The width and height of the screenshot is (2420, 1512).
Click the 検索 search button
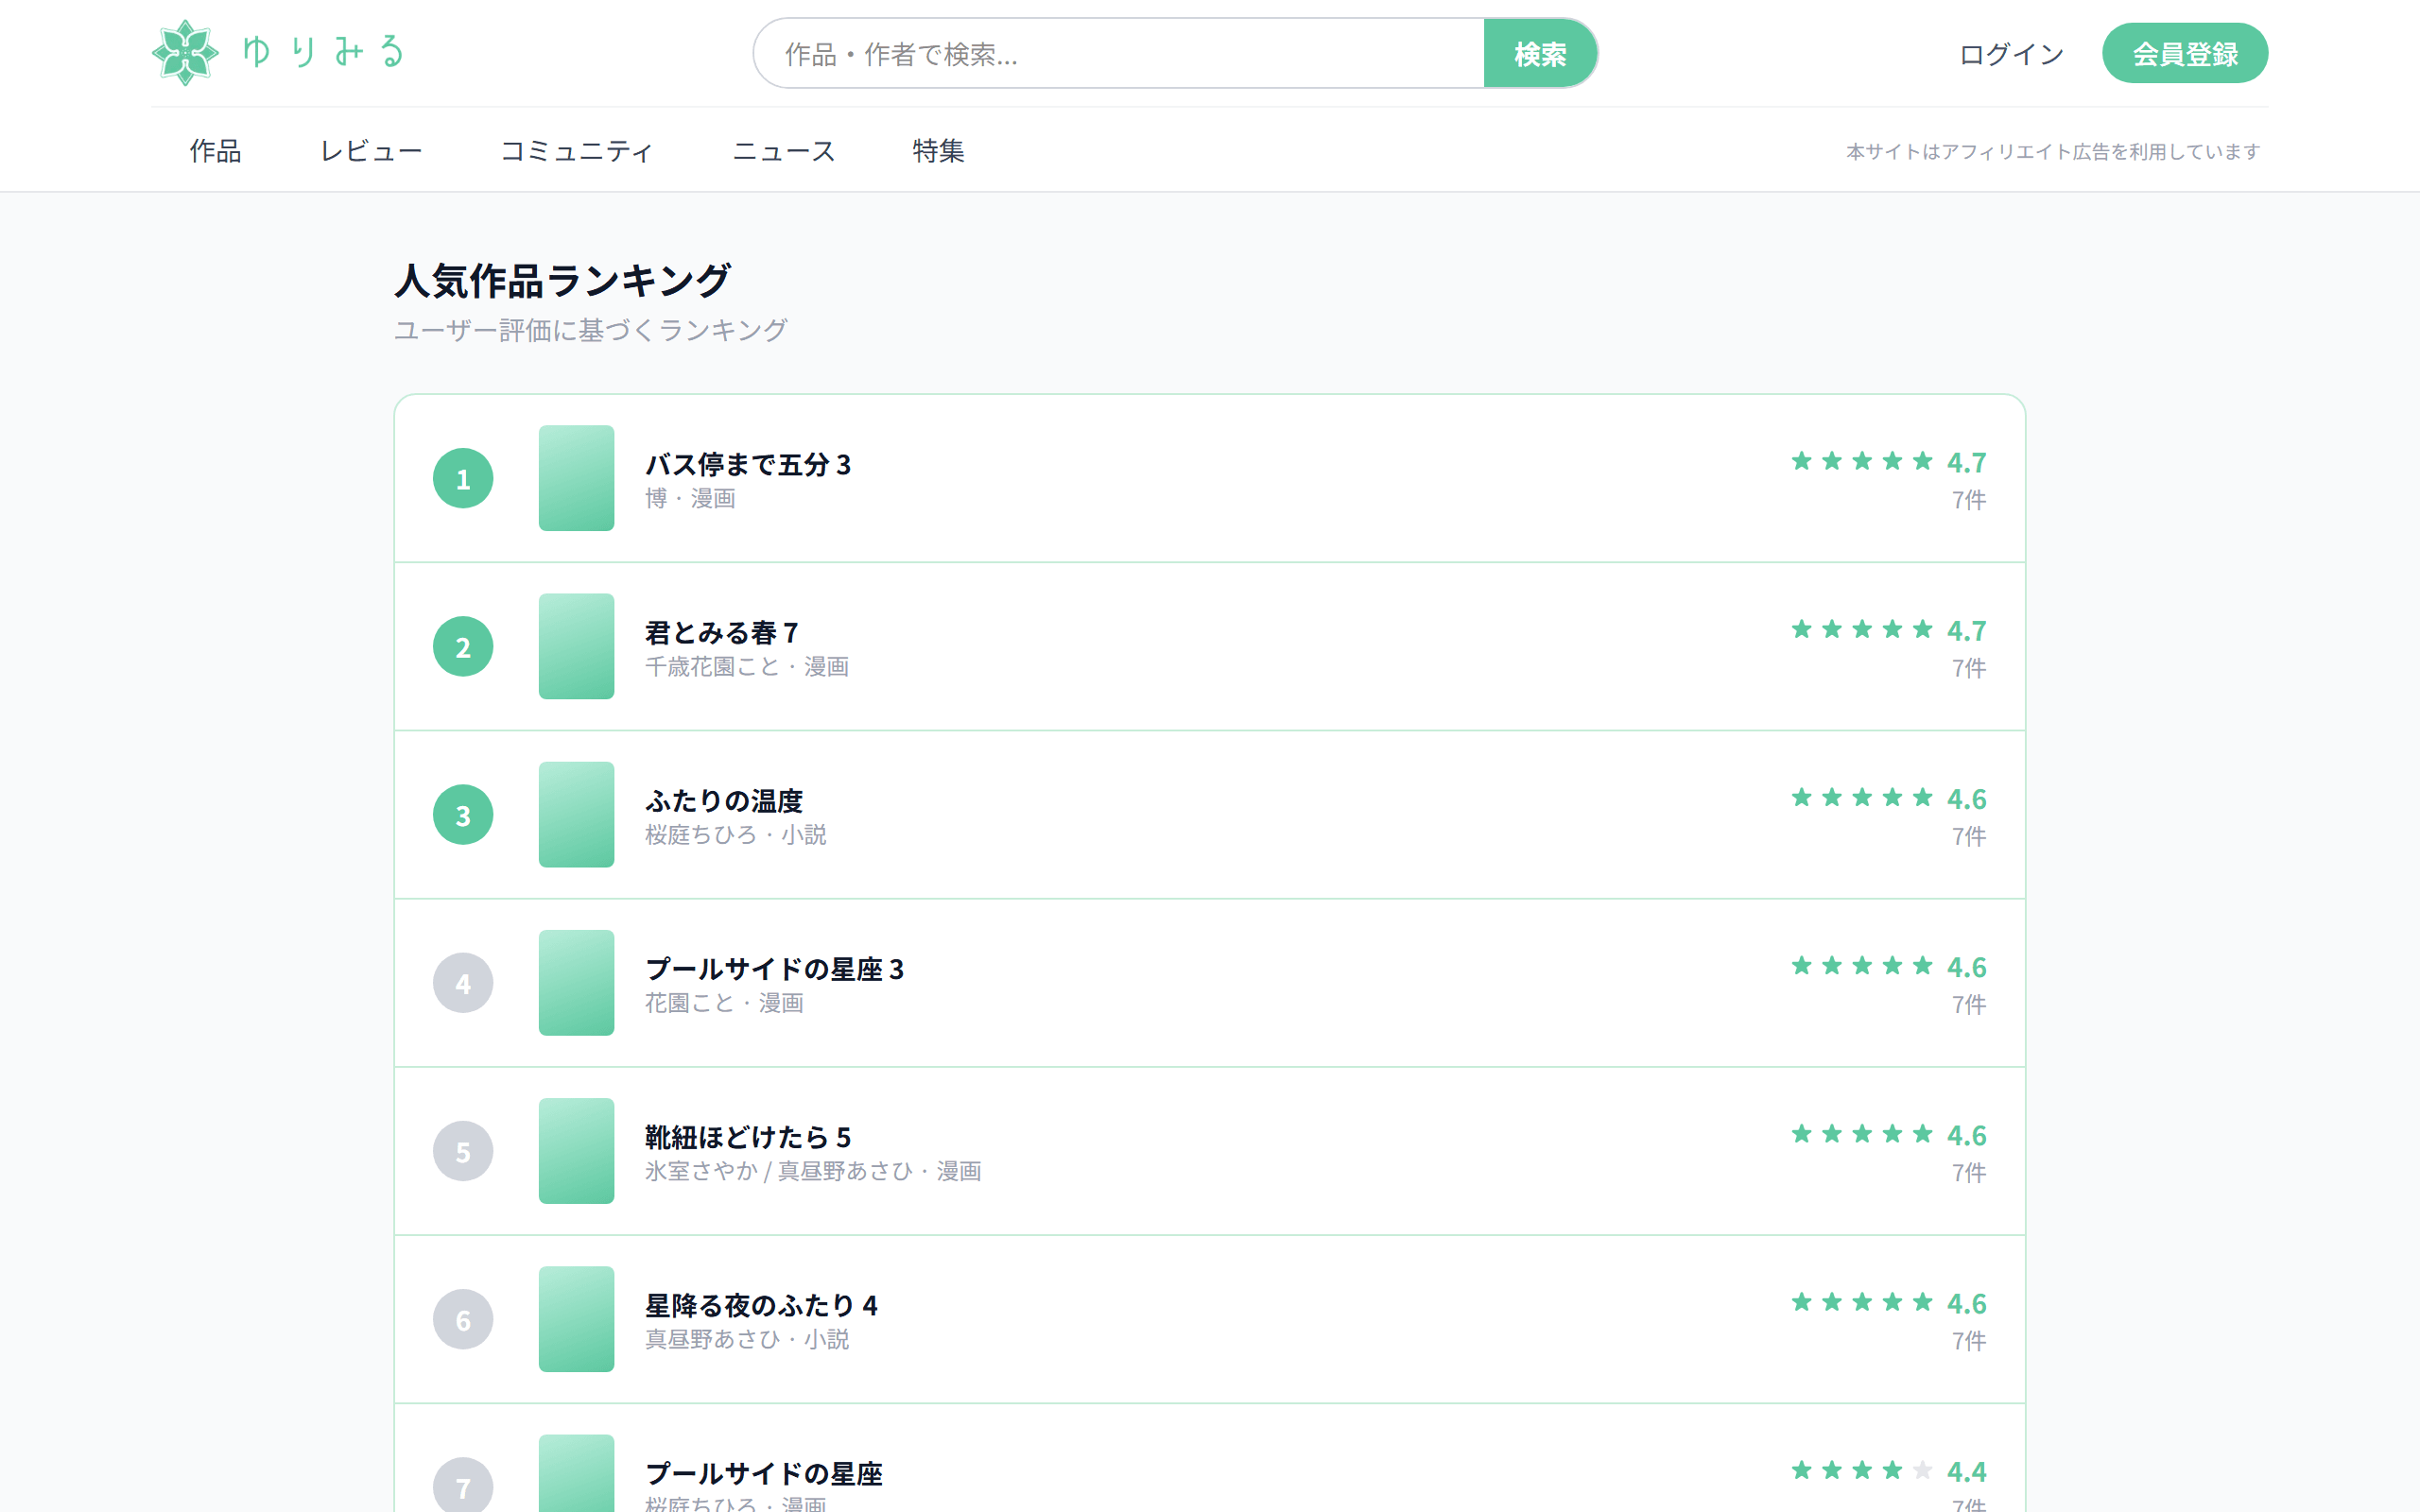tap(1539, 54)
